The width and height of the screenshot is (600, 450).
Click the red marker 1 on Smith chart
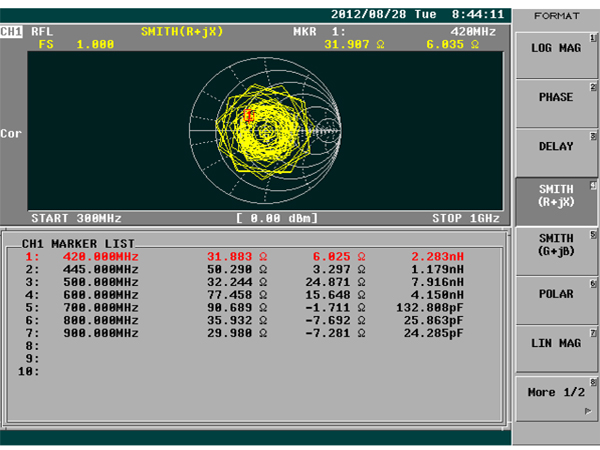coord(248,115)
